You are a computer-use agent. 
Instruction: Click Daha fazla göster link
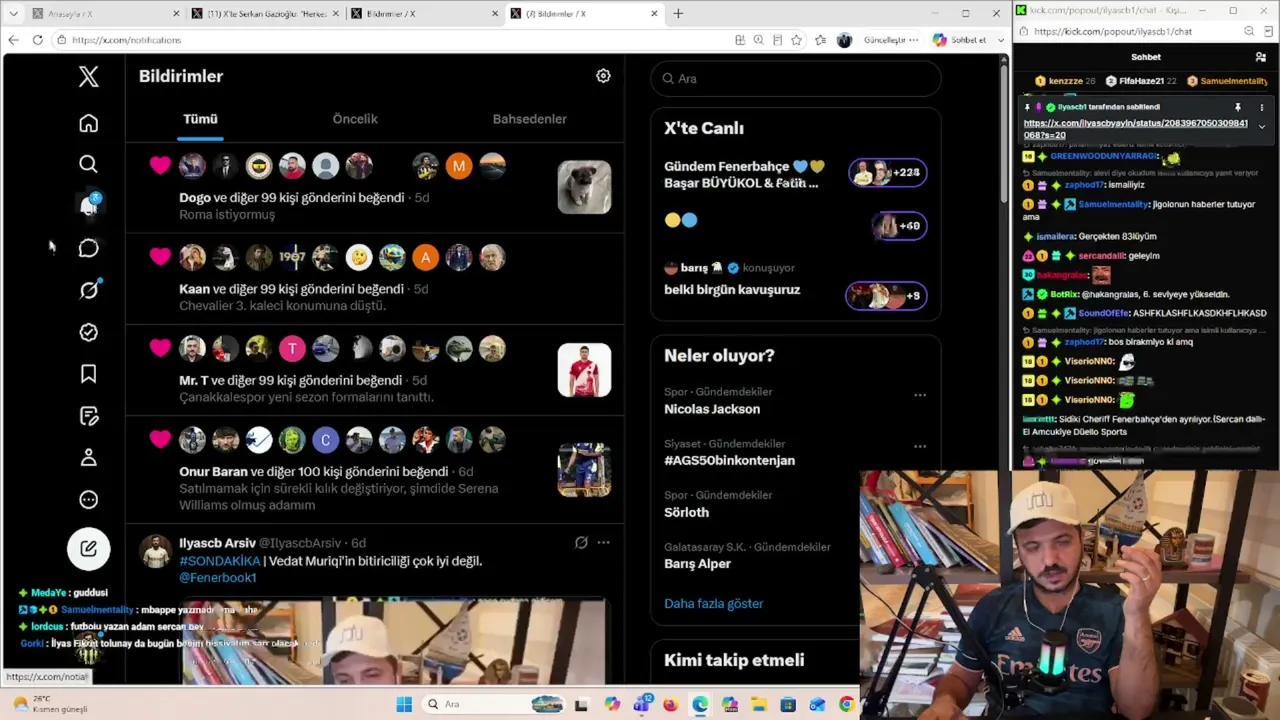714,604
